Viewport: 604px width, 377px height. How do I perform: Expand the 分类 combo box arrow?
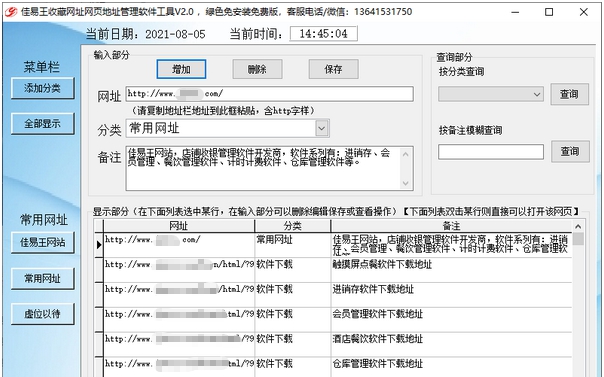pyautogui.click(x=322, y=129)
